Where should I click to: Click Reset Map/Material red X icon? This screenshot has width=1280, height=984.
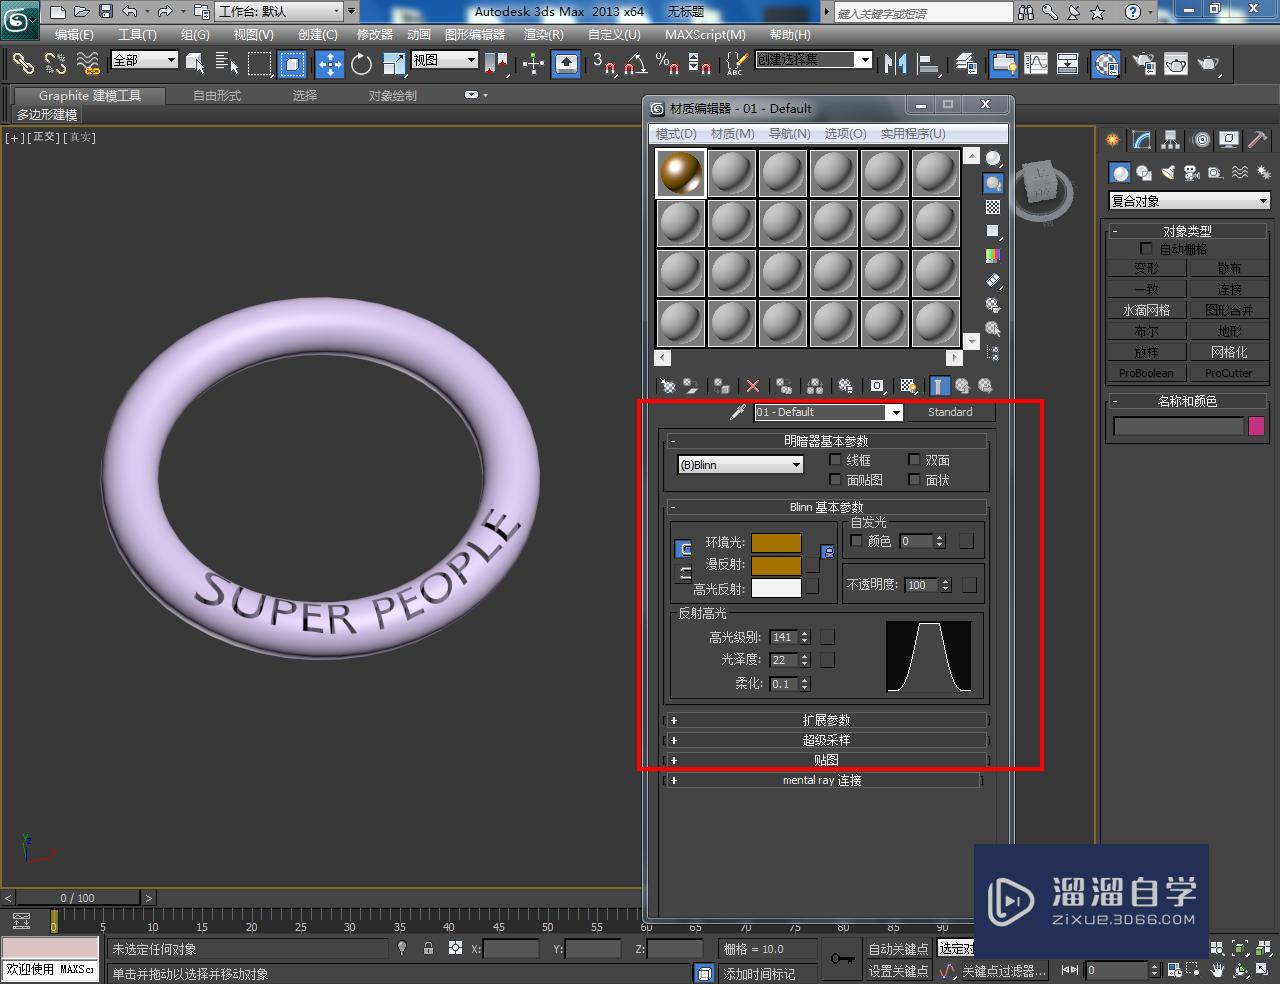(753, 386)
